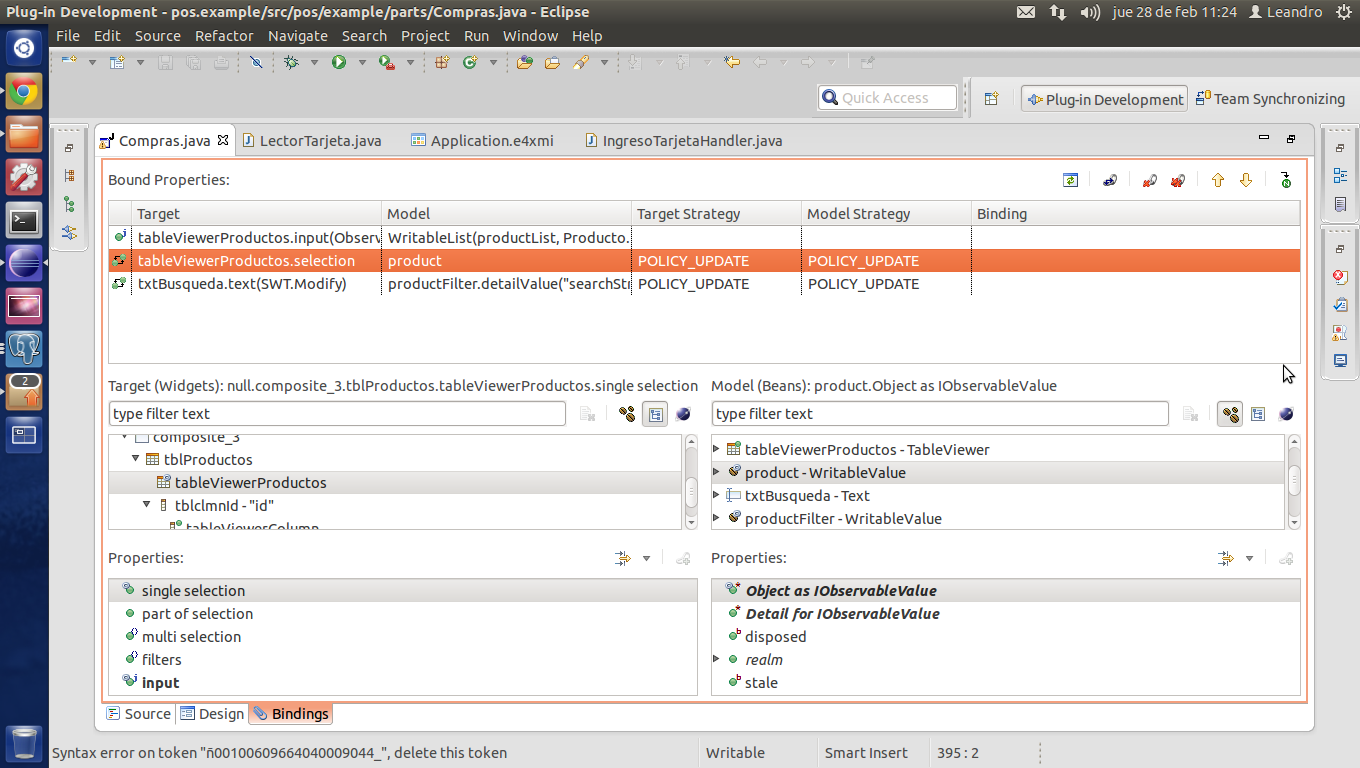Click the delete all bindings icon
The image size is (1360, 768).
1177,181
